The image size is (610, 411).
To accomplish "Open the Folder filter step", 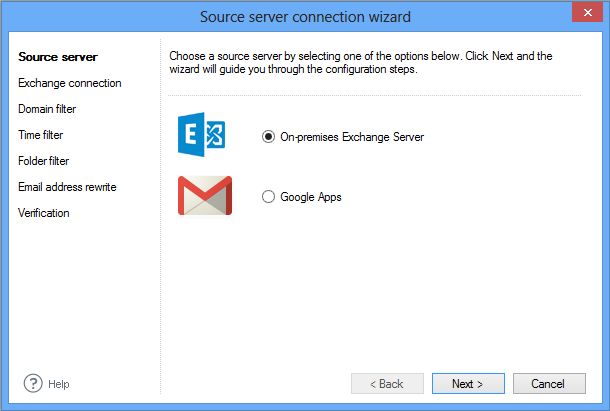I will [x=44, y=161].
